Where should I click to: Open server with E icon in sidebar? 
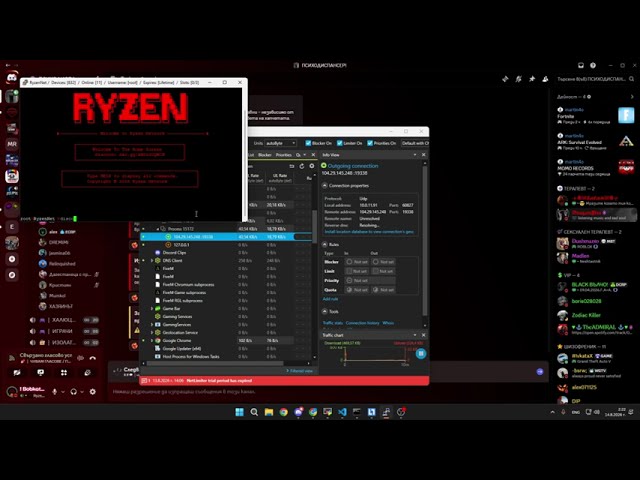point(12,227)
